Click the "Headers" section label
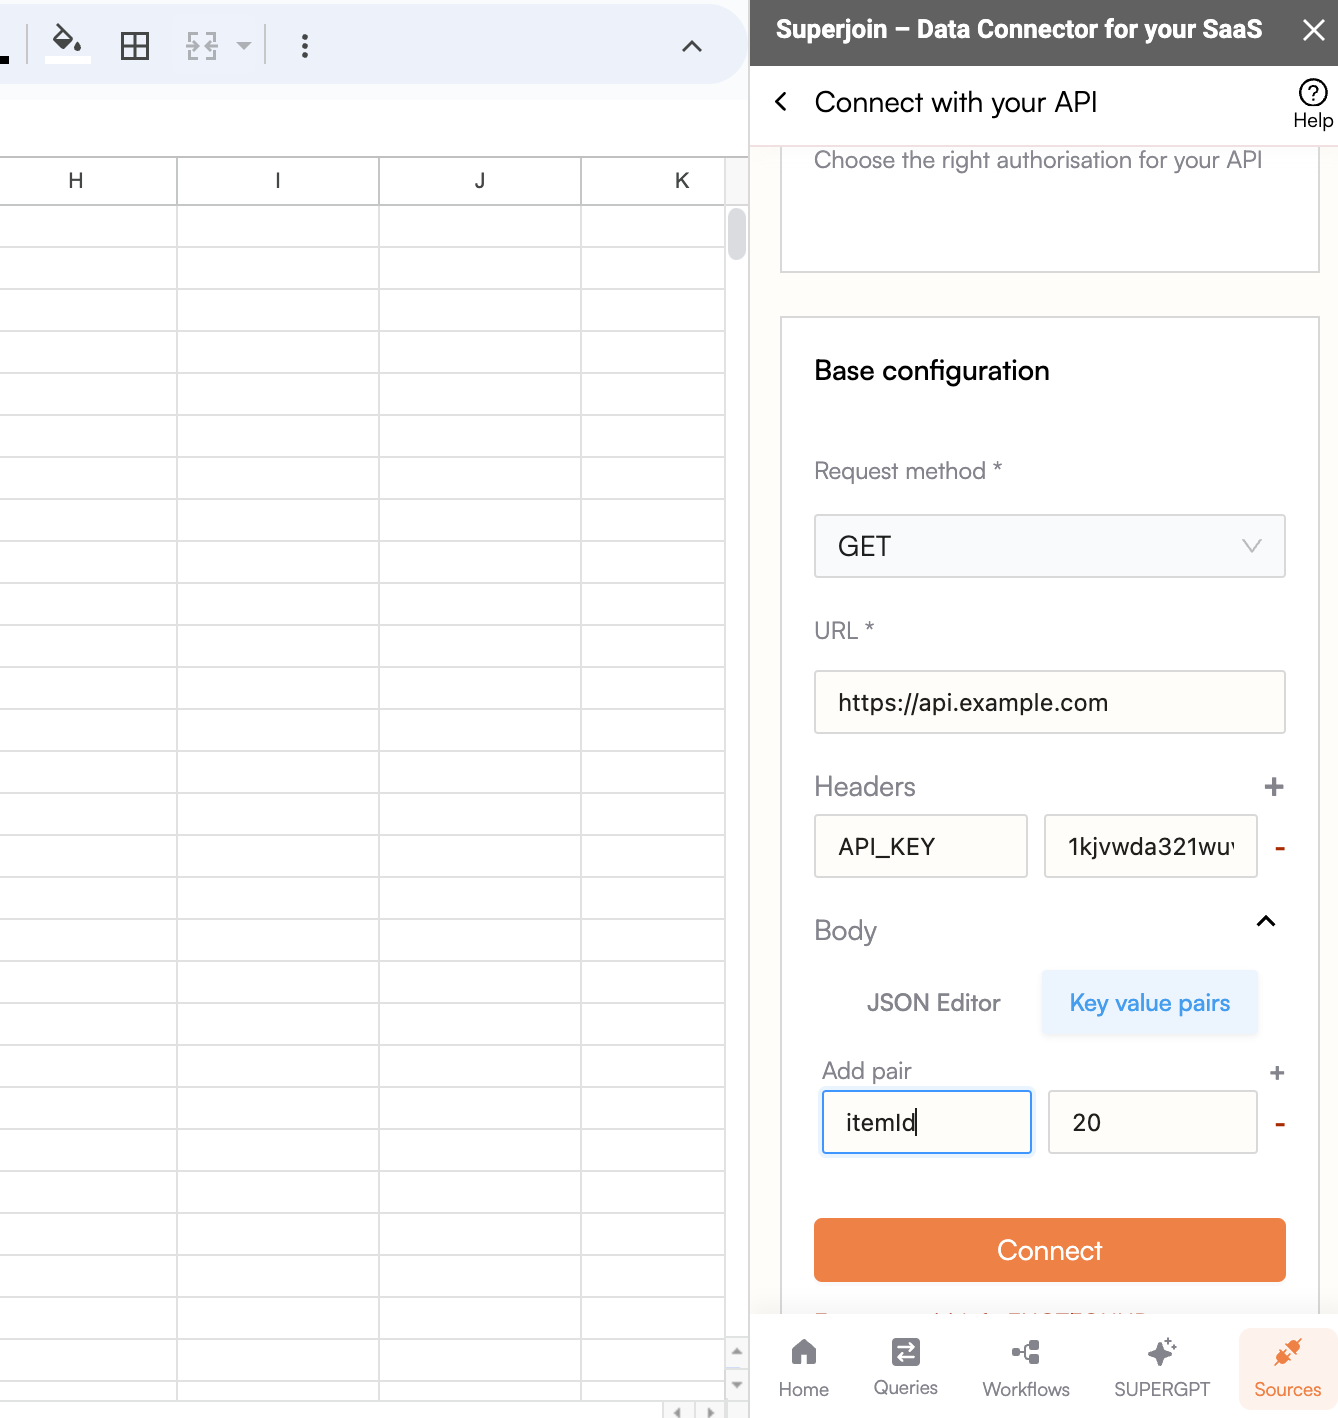Screen dimensions: 1338x1418 865,787
